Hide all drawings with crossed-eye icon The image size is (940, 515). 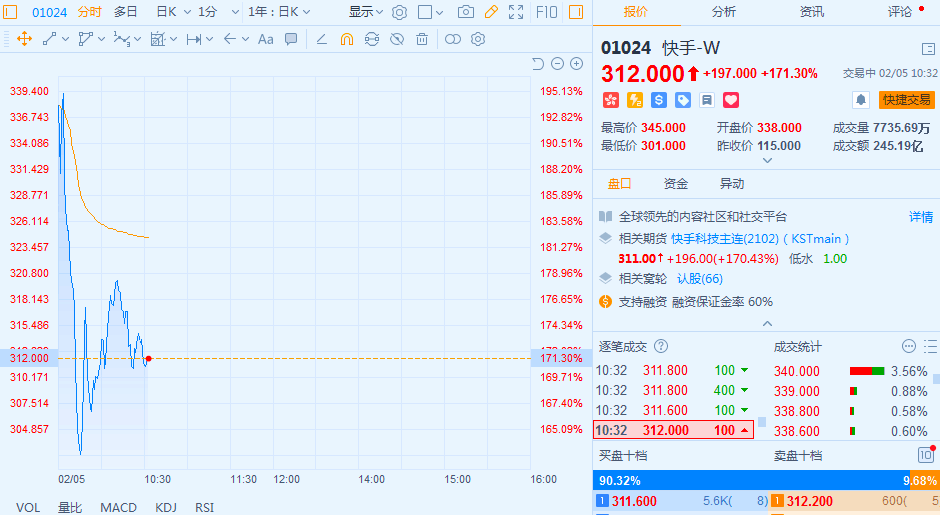397,40
